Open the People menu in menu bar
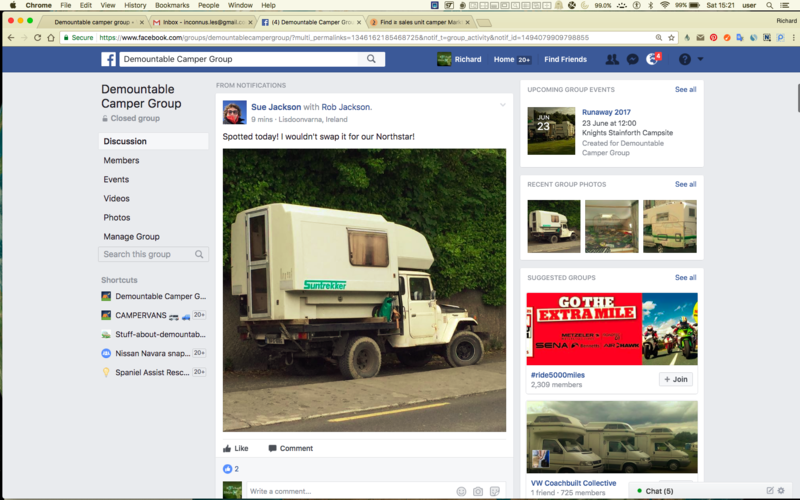800x500 pixels. 208,5
